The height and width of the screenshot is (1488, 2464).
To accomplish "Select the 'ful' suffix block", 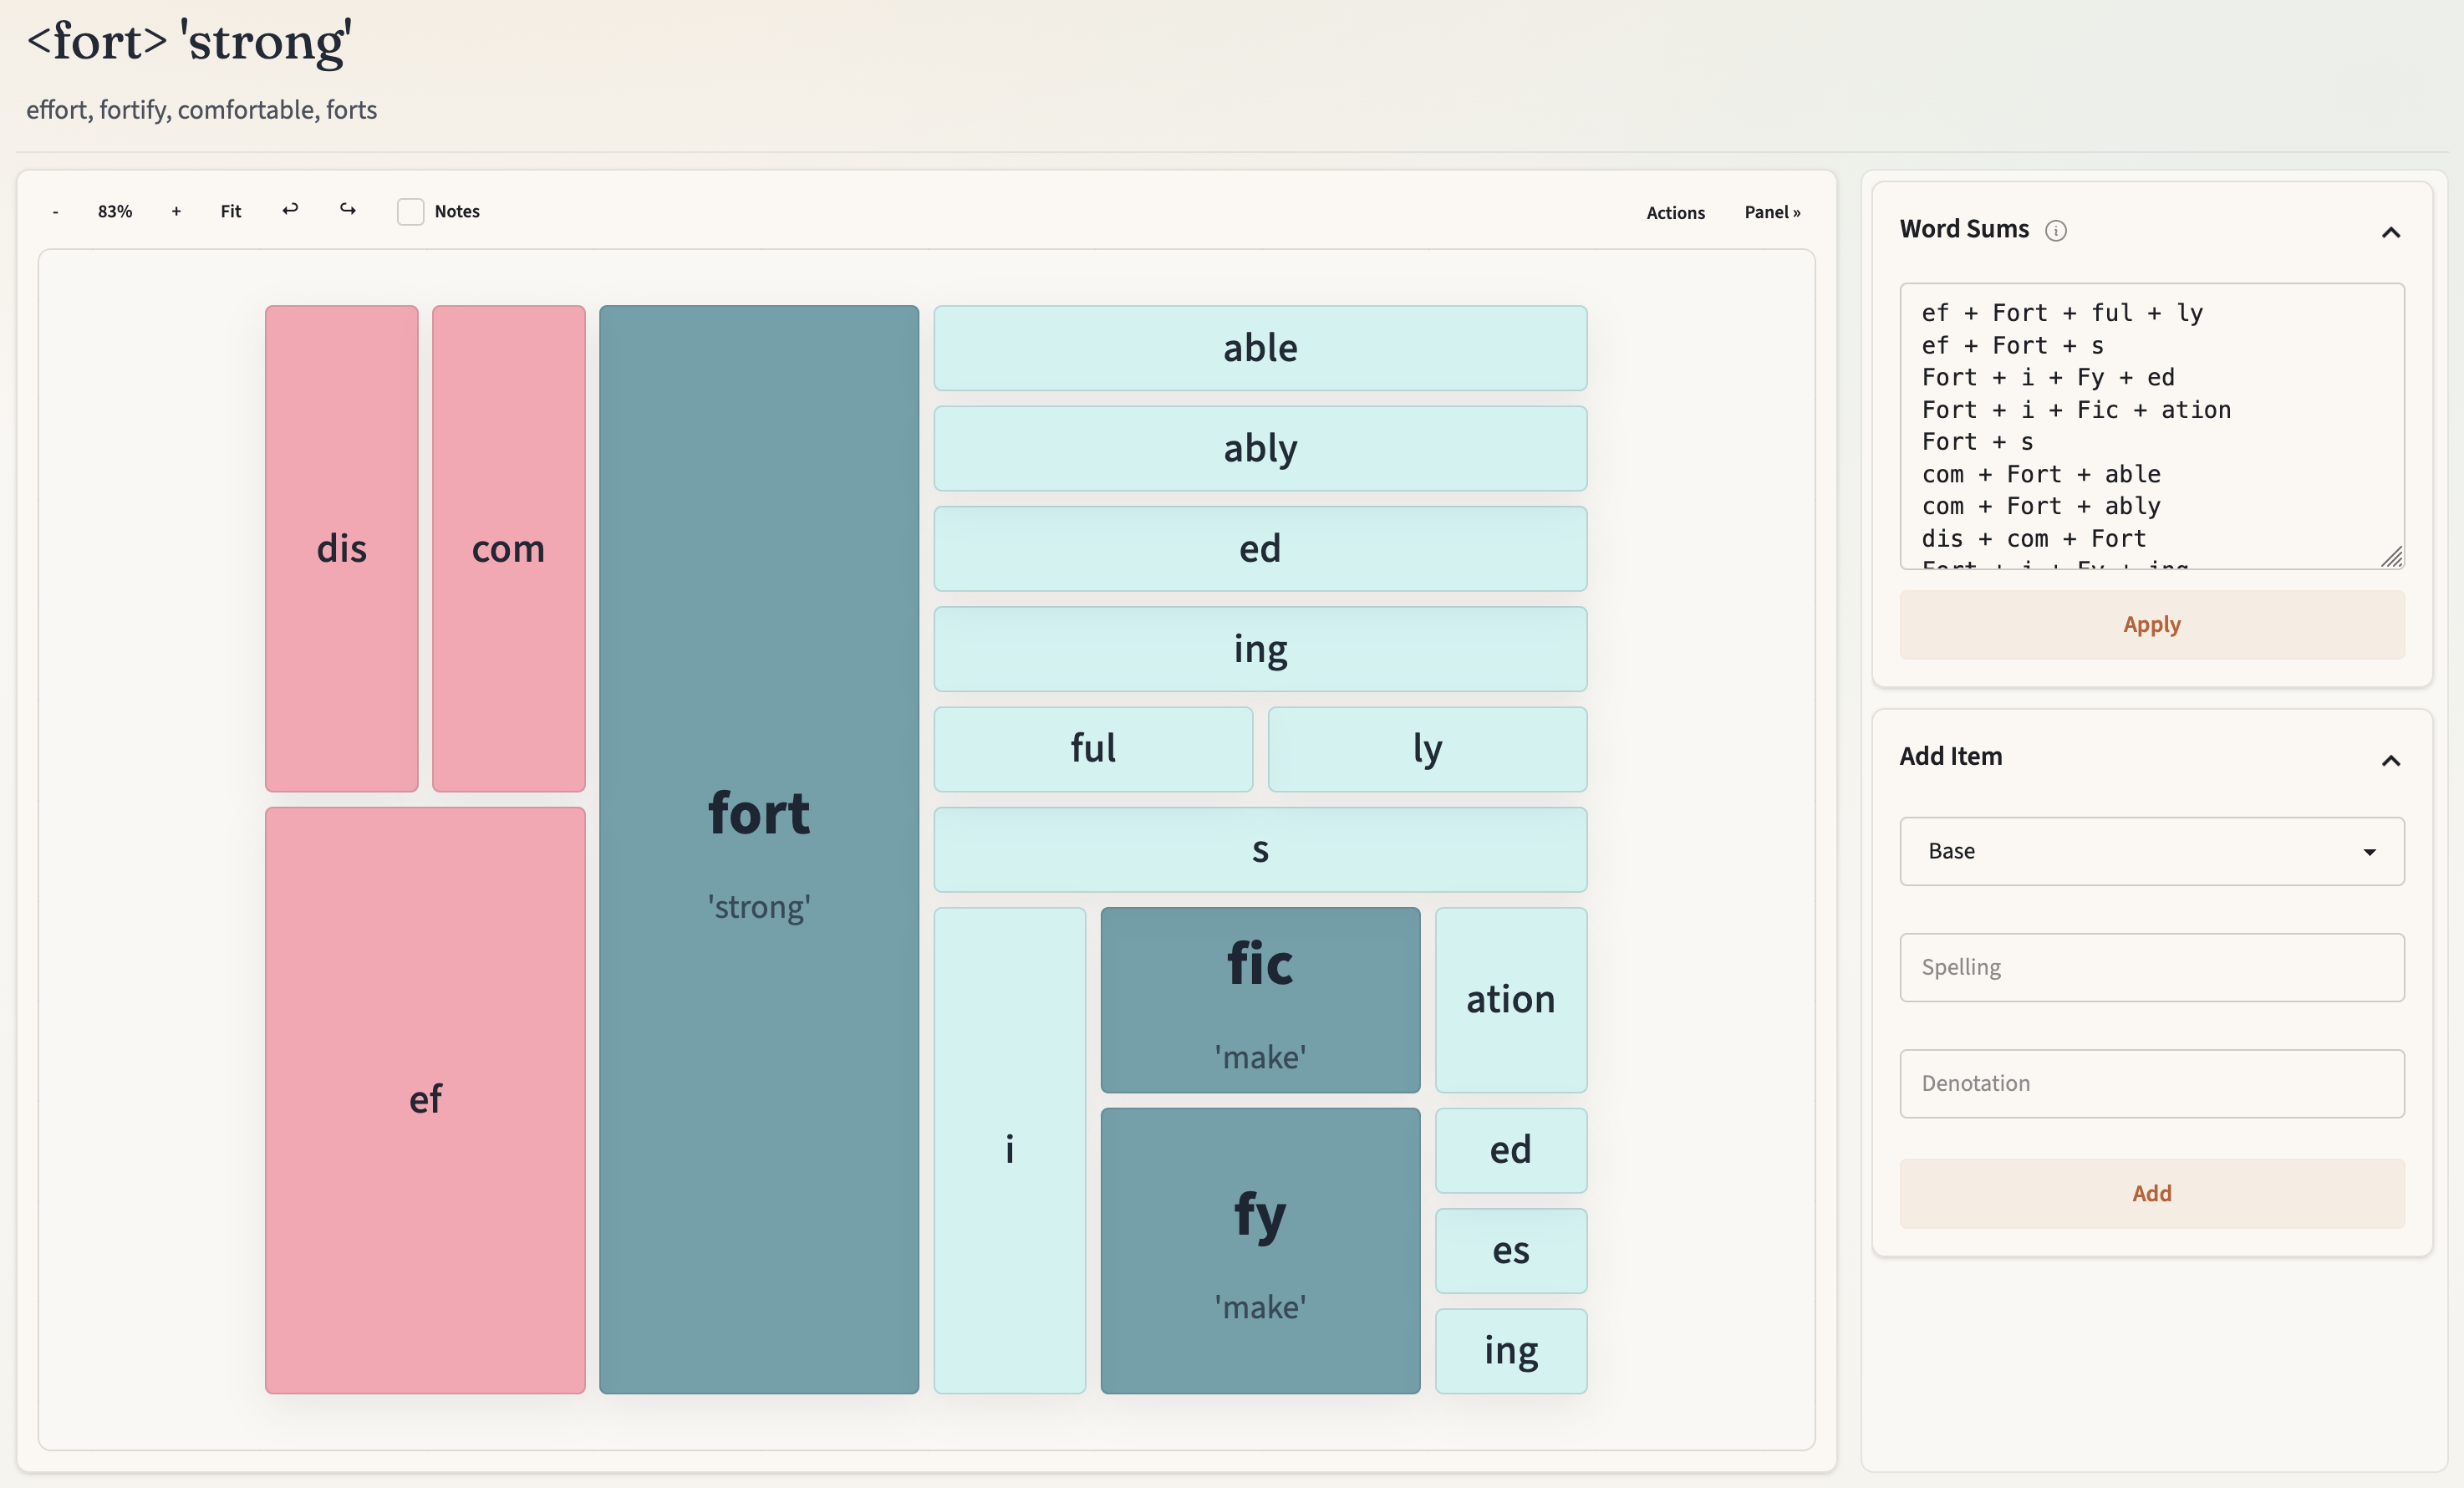I will [1093, 749].
